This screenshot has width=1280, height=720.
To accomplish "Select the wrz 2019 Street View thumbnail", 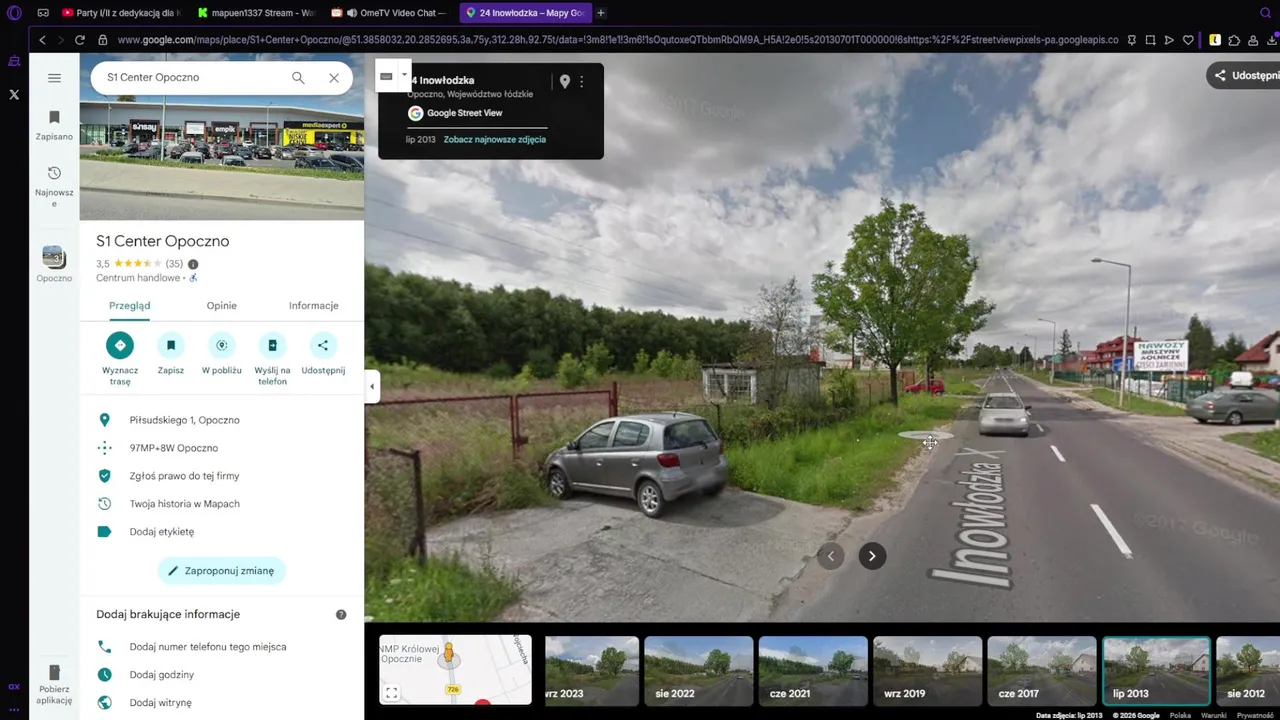I will [x=927, y=670].
